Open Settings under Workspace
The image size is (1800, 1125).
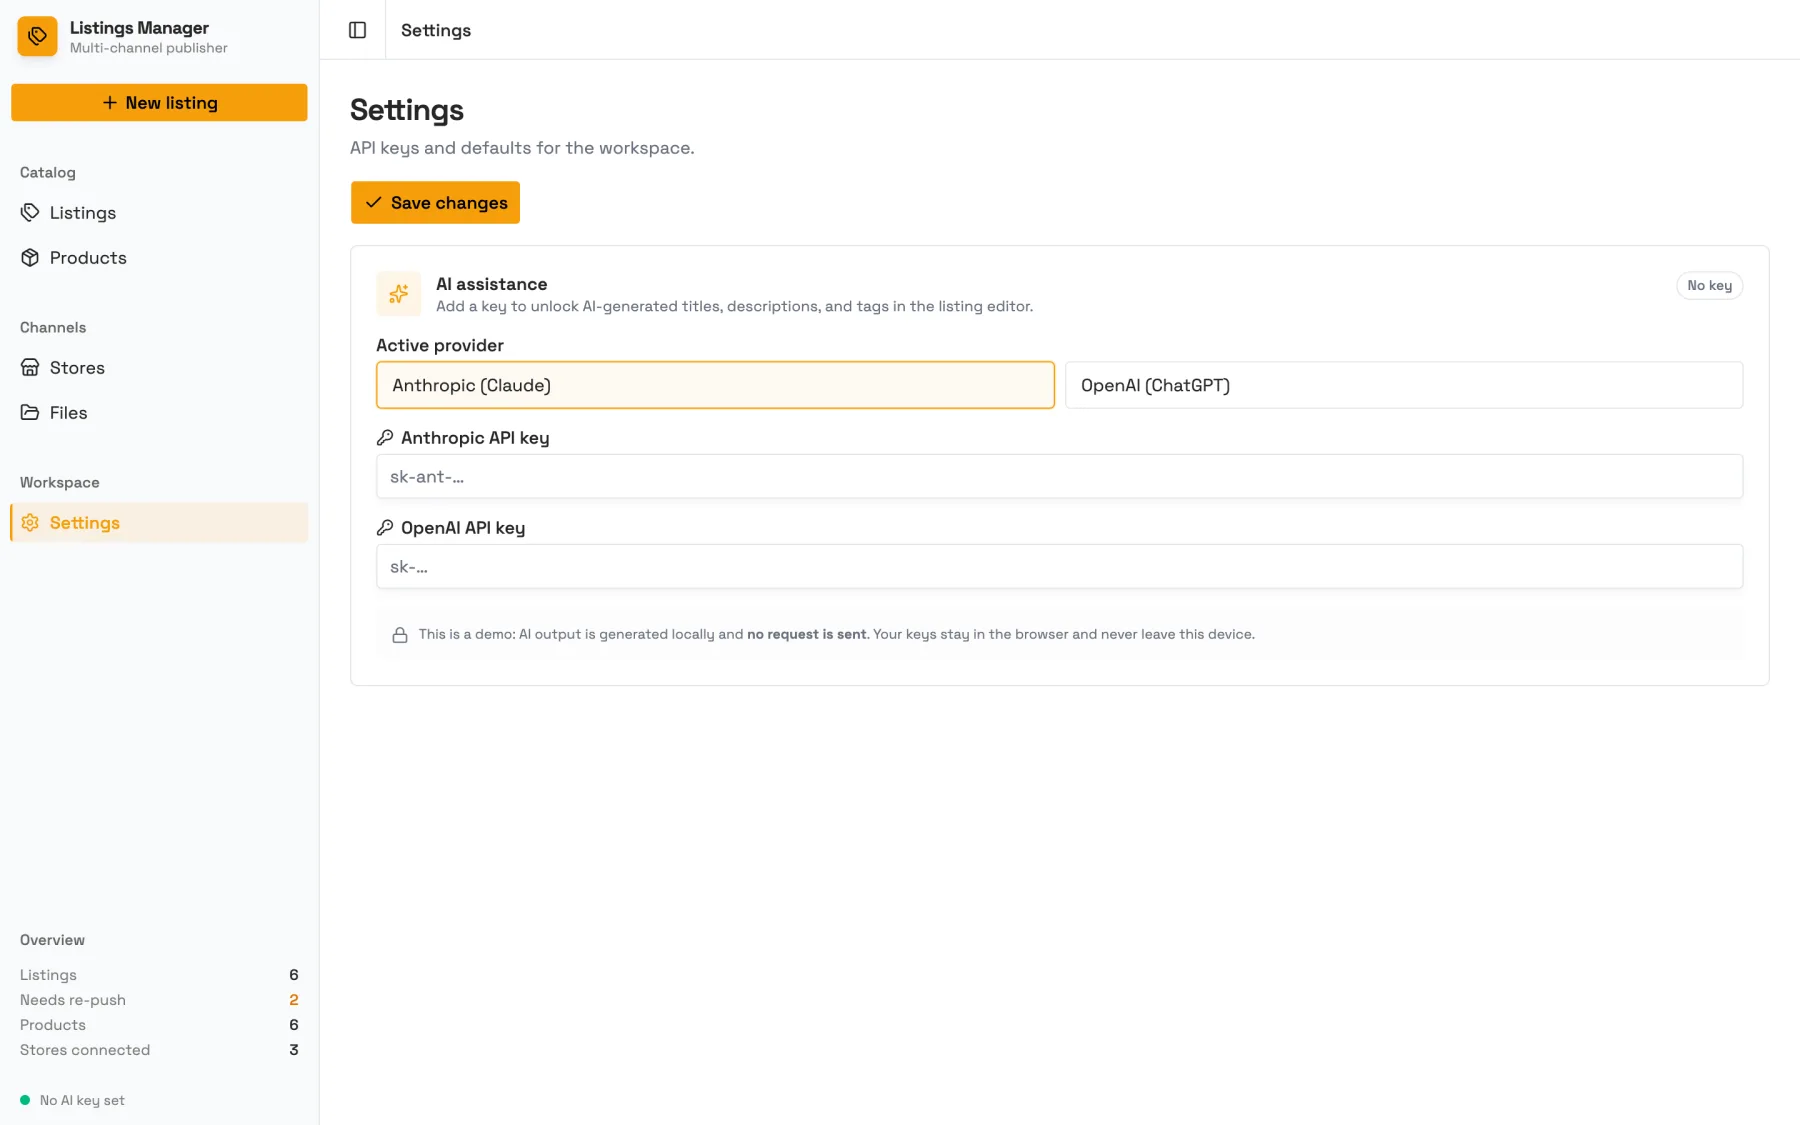click(159, 522)
